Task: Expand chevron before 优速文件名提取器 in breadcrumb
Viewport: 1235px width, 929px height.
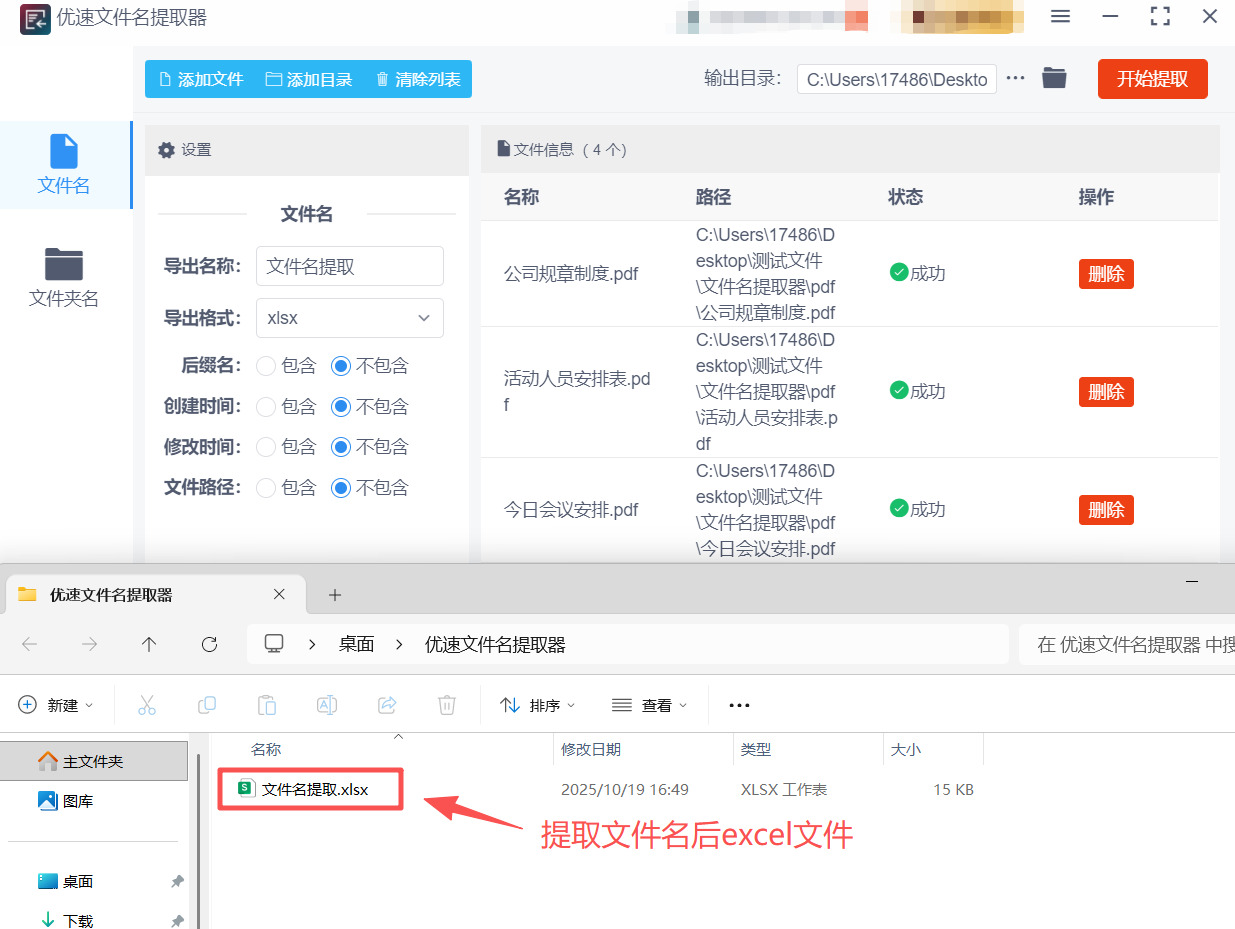Action: [400, 645]
